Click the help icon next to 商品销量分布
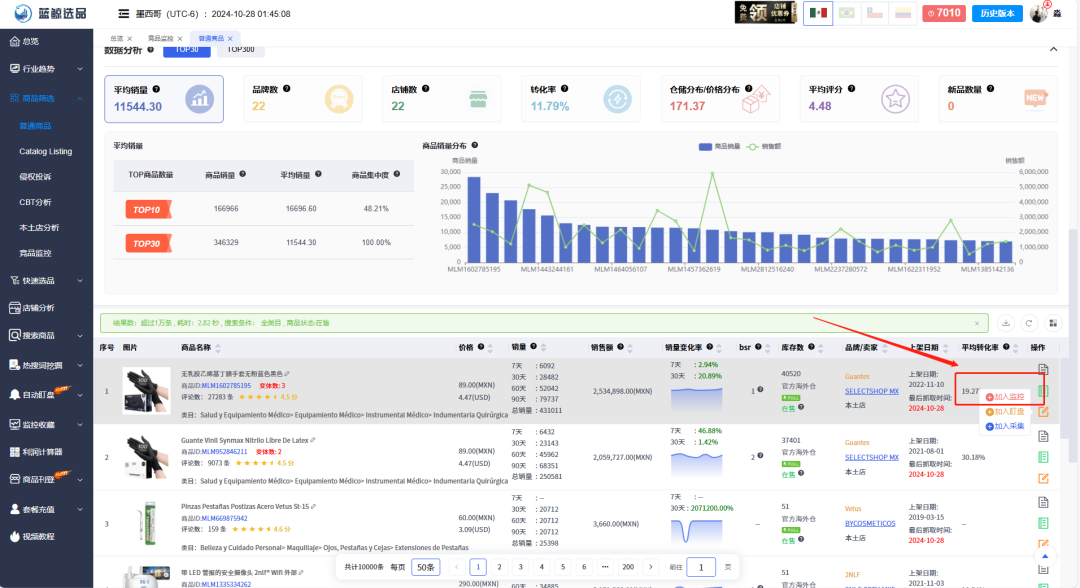Viewport: 1080px width, 588px height. 475,145
